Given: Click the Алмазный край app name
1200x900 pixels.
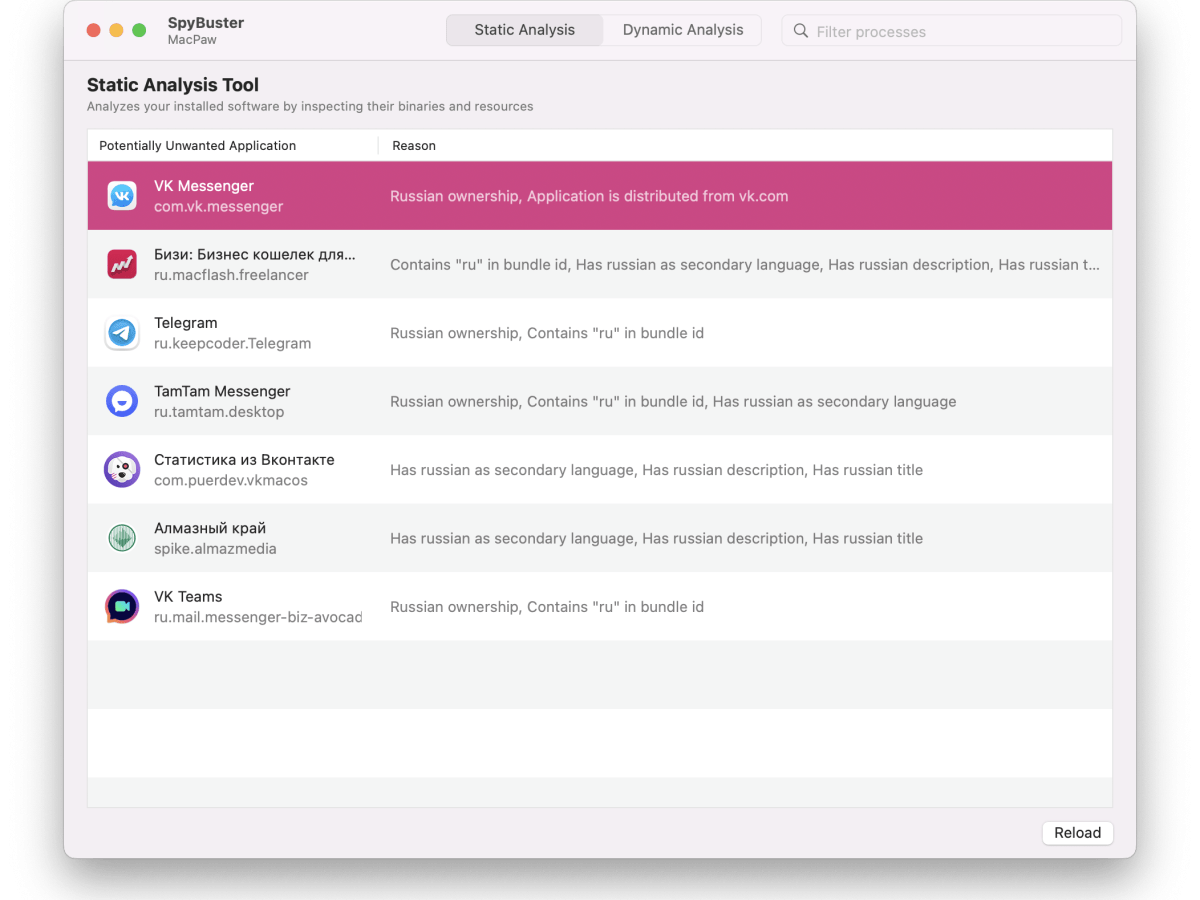Looking at the screenshot, I should [x=210, y=528].
